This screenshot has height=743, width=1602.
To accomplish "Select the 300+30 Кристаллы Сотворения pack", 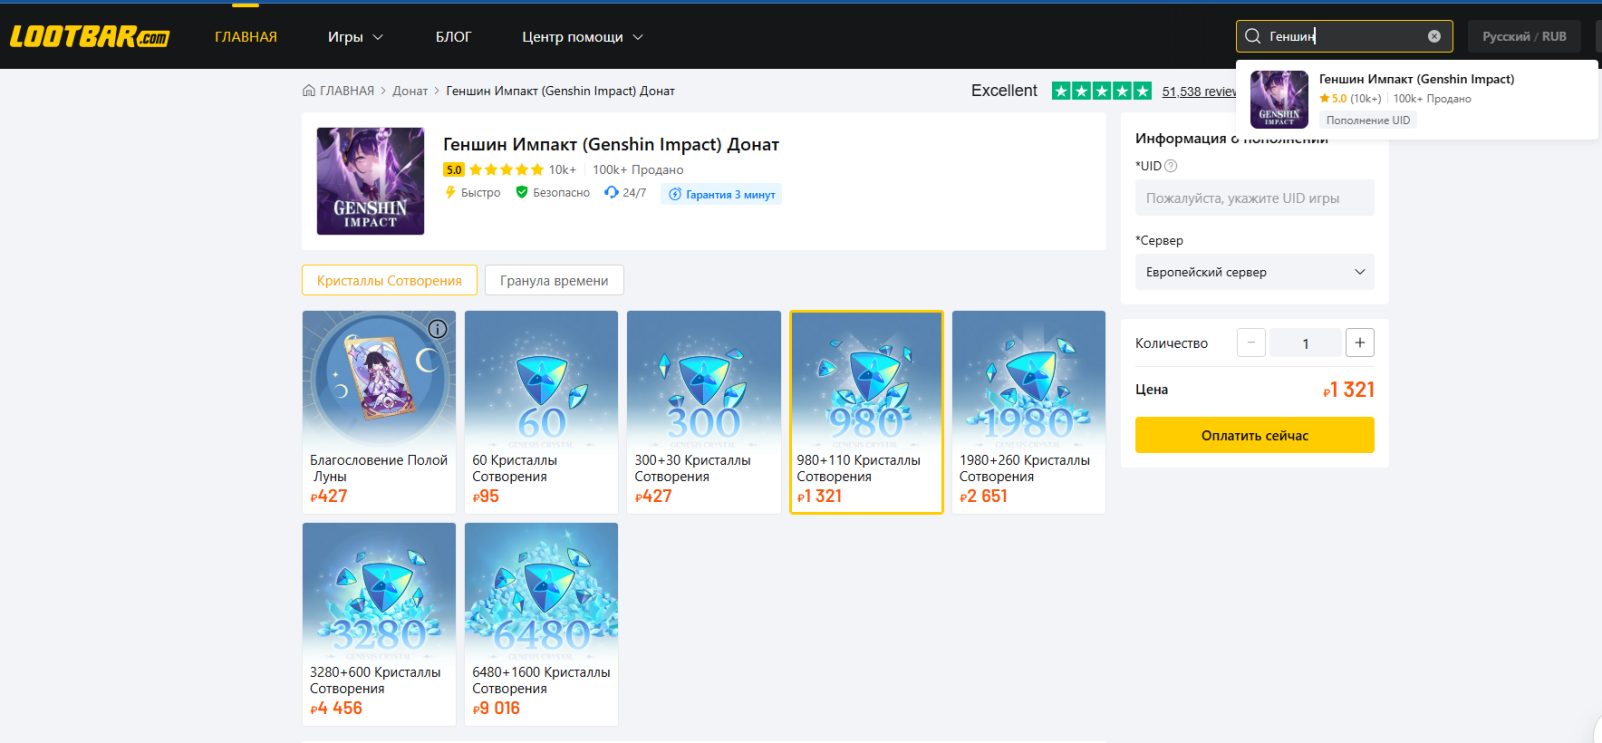I will click(704, 412).
